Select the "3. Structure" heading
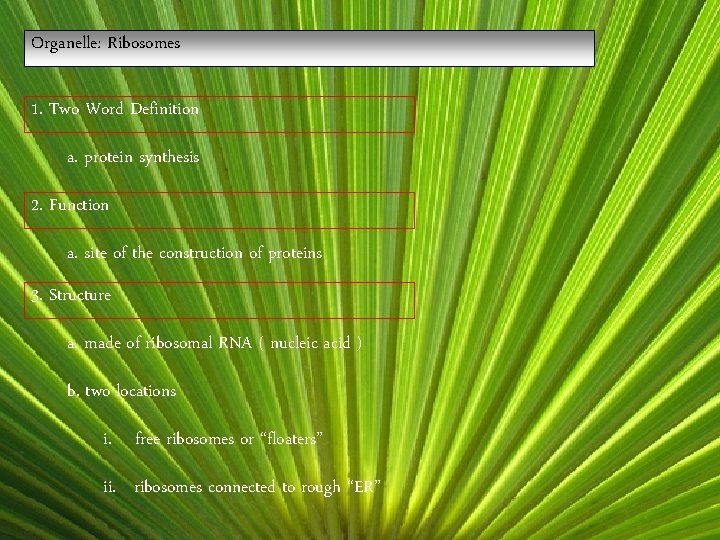This screenshot has width=720, height=540. point(219,300)
